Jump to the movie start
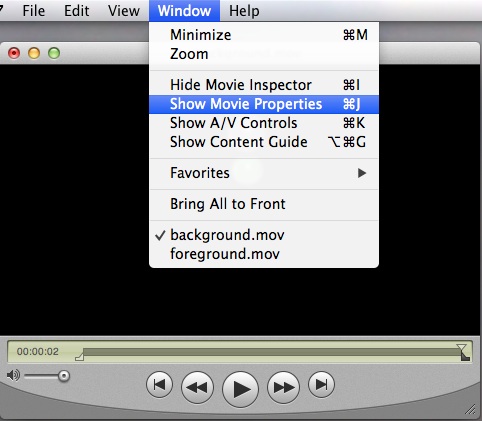Image resolution: width=482 pixels, height=421 pixels. pyautogui.click(x=159, y=385)
